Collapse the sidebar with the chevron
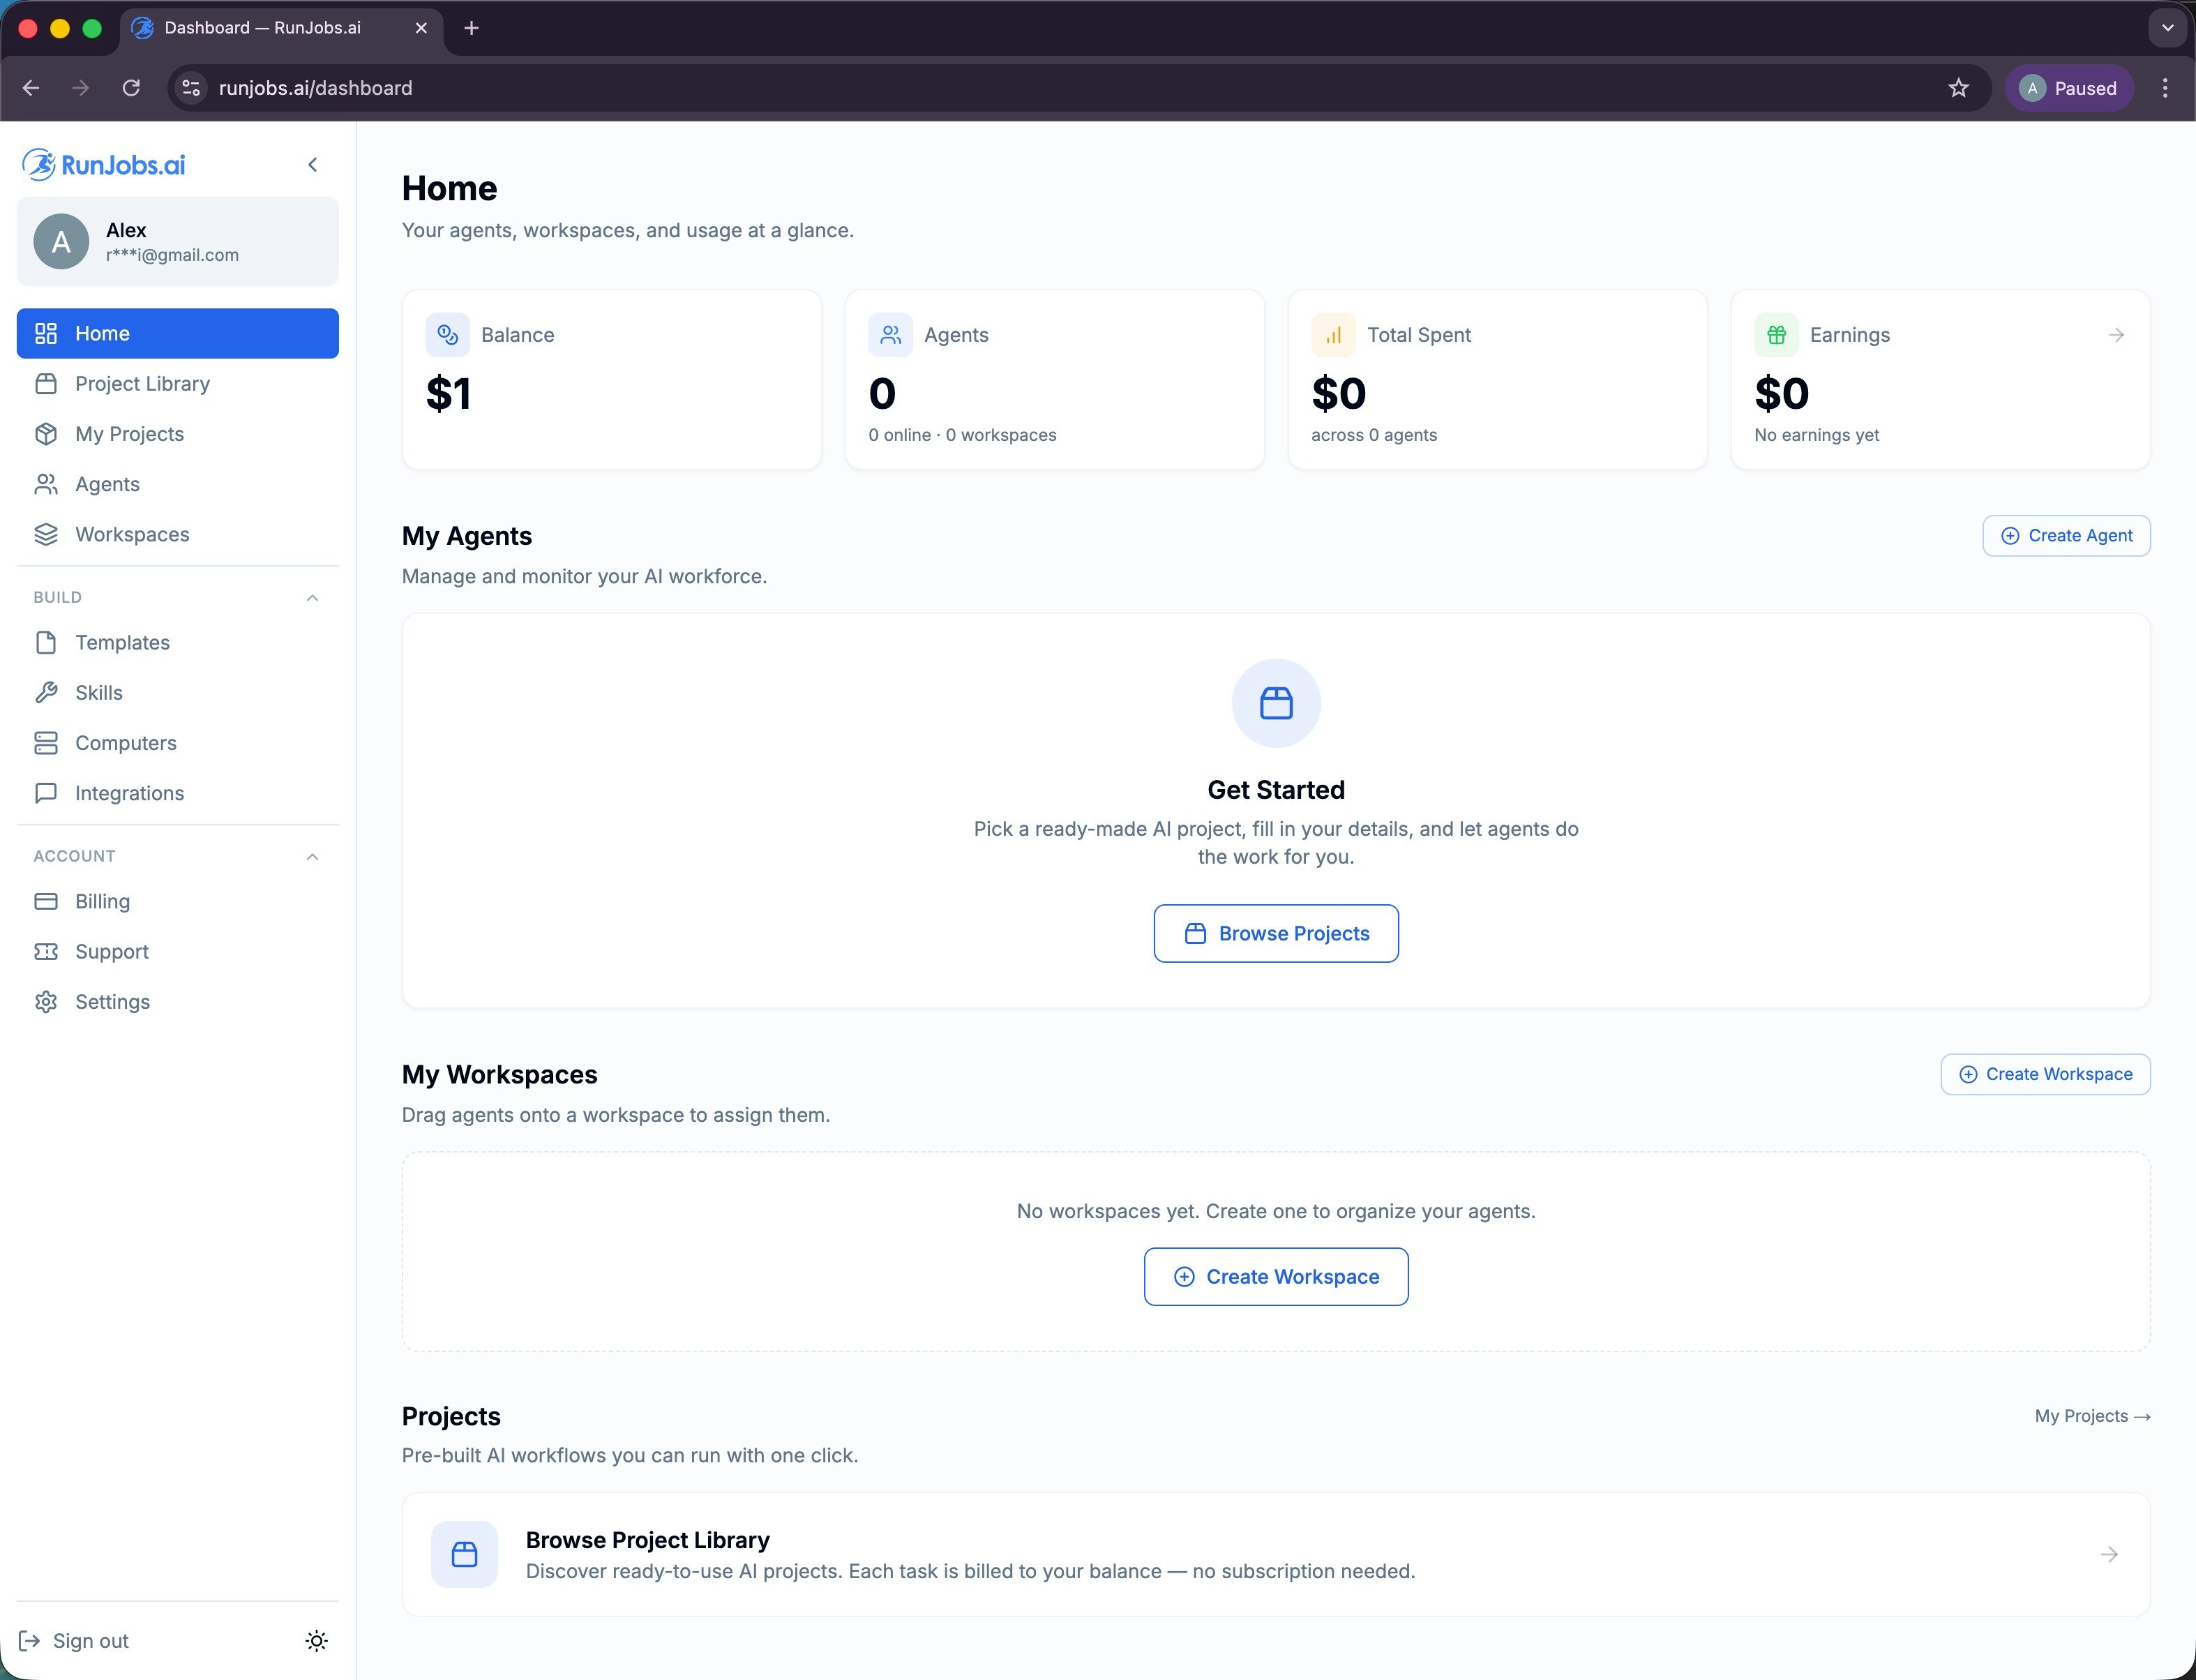This screenshot has width=2196, height=1680. tap(313, 165)
